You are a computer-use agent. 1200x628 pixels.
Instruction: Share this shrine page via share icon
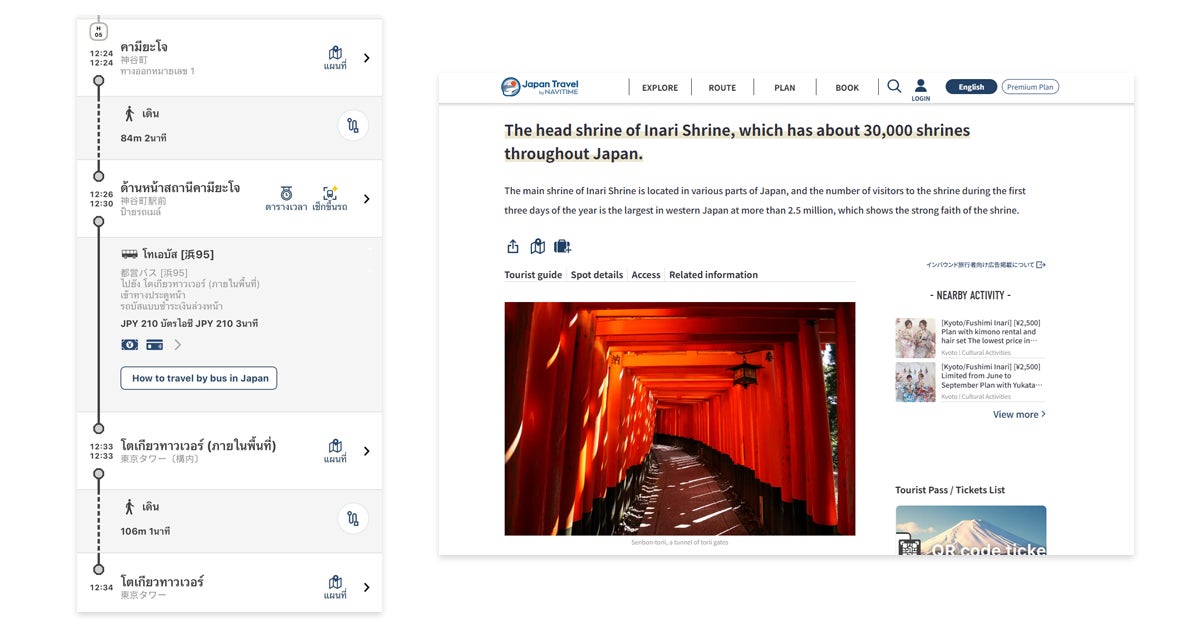pos(513,246)
